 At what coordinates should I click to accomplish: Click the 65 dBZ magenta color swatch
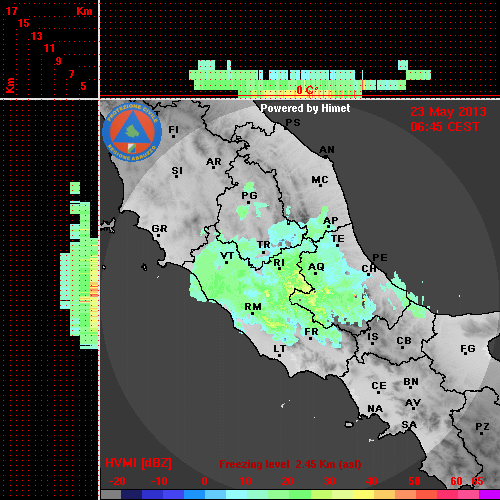click(489, 494)
